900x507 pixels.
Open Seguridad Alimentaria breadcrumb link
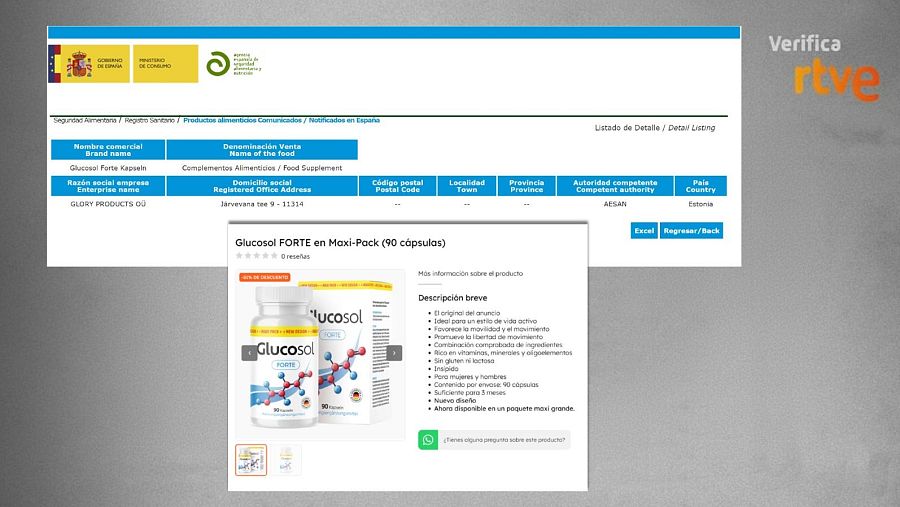[x=85, y=121]
